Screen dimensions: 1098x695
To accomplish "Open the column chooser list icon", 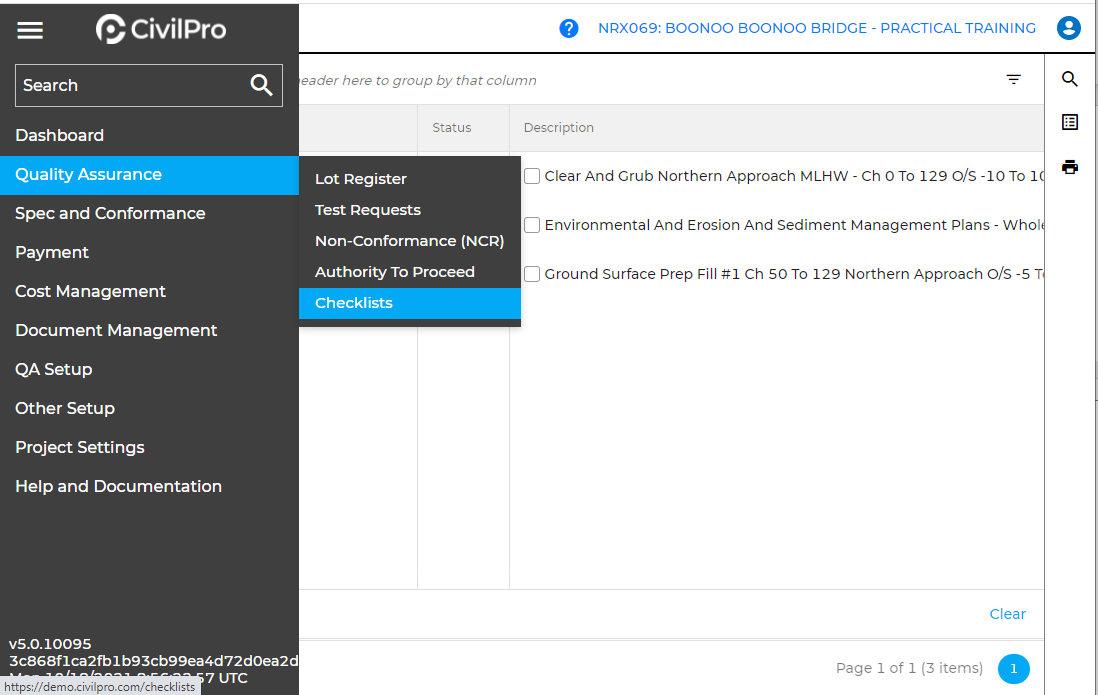I will 1070,122.
